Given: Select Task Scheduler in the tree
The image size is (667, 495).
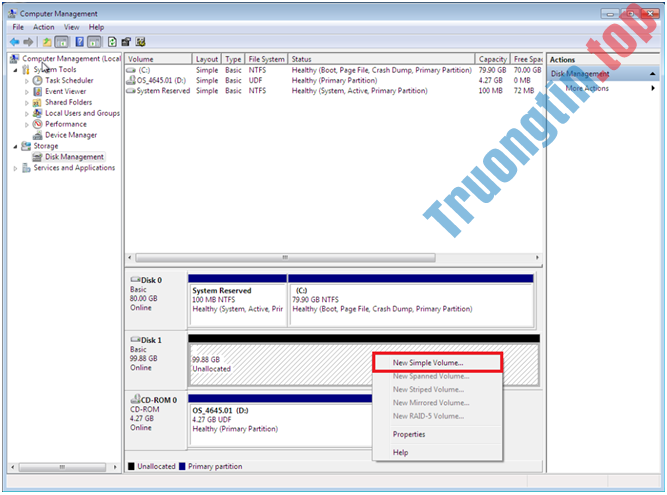Looking at the screenshot, I should pos(69,81).
